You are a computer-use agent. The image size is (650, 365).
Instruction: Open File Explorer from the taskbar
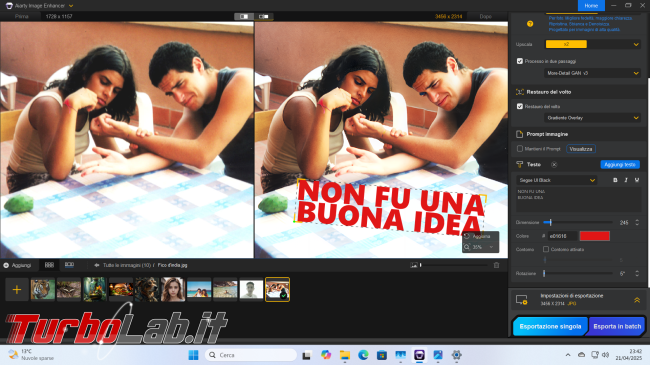click(344, 355)
